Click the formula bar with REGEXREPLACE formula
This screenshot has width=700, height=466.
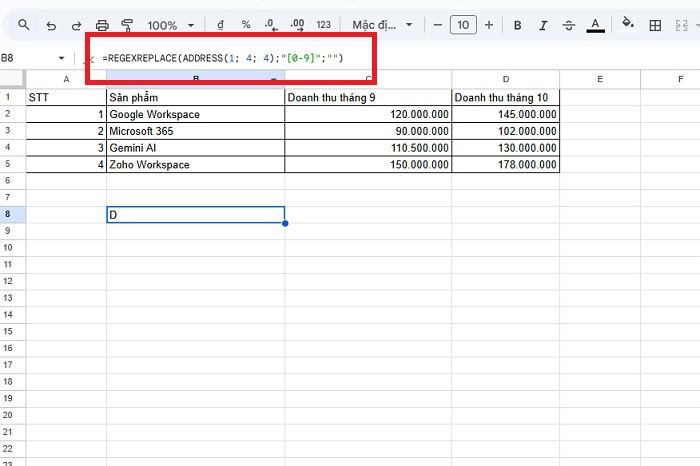pos(223,58)
